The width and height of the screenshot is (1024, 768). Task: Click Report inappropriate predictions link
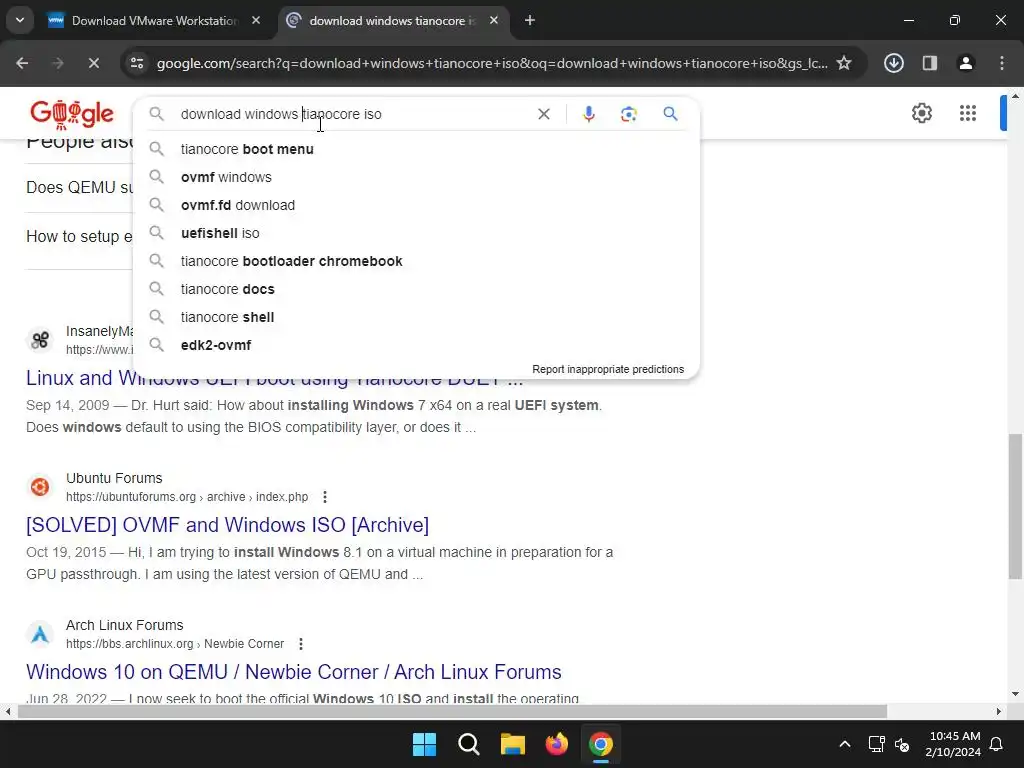click(608, 369)
